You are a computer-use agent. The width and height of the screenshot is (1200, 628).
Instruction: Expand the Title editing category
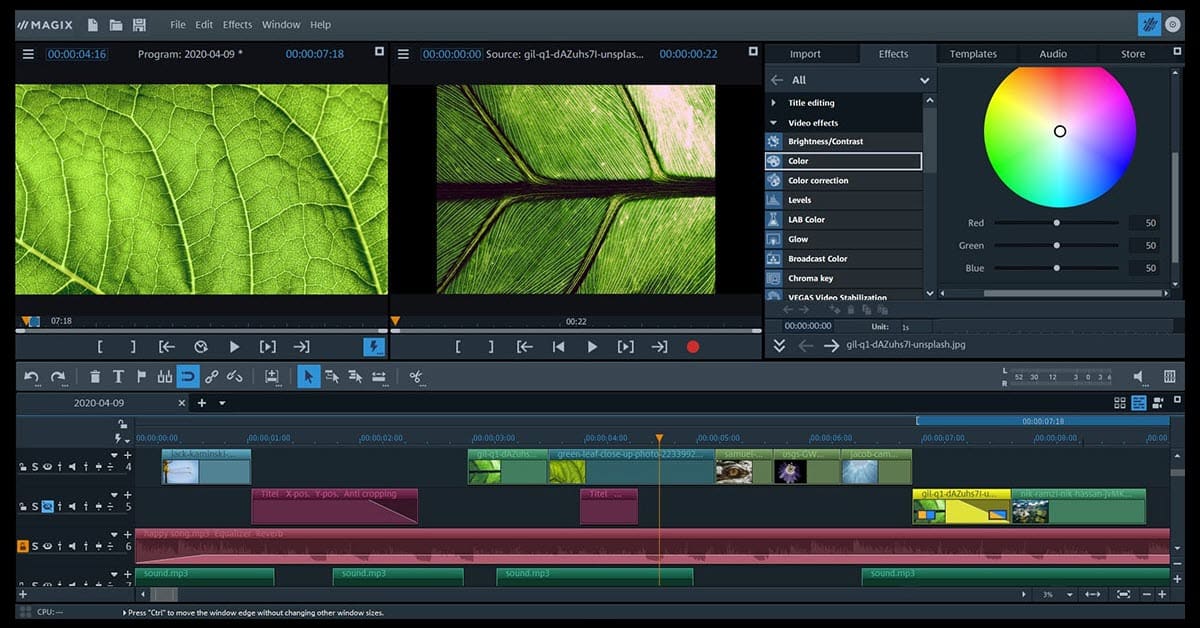(x=773, y=103)
